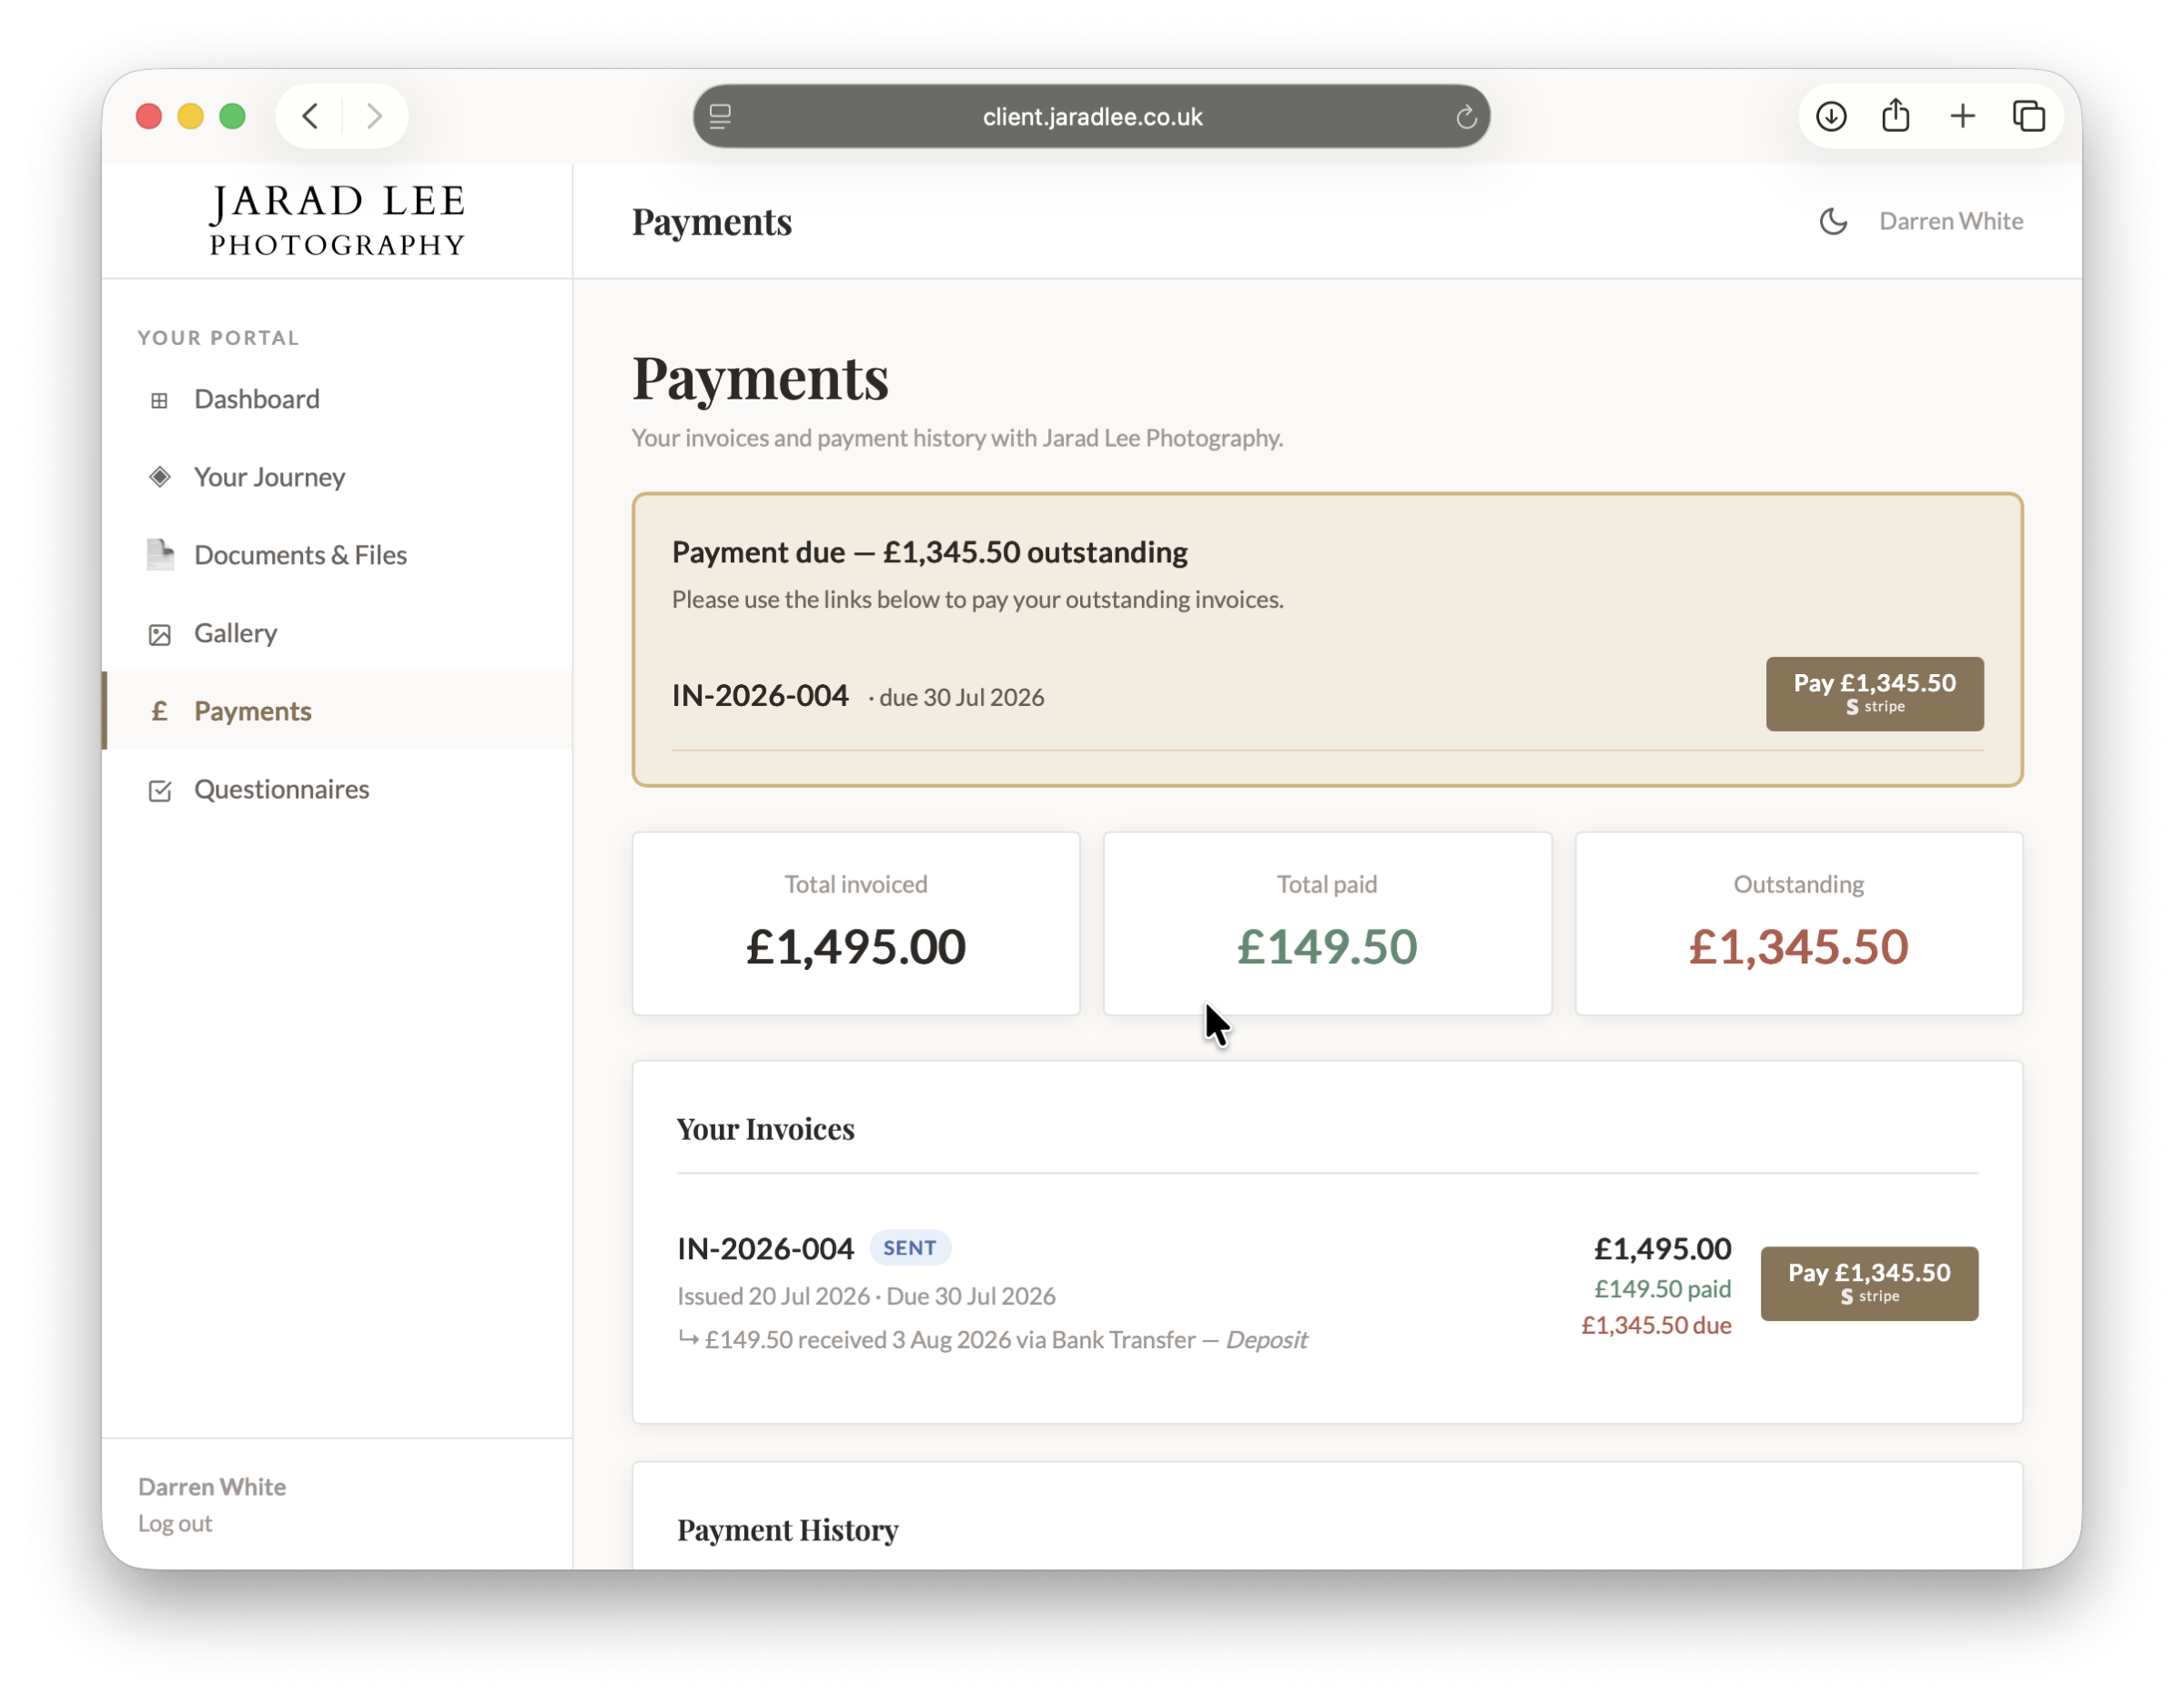Click the Safari downloads icon
This screenshot has width=2184, height=1704.
(x=1831, y=116)
